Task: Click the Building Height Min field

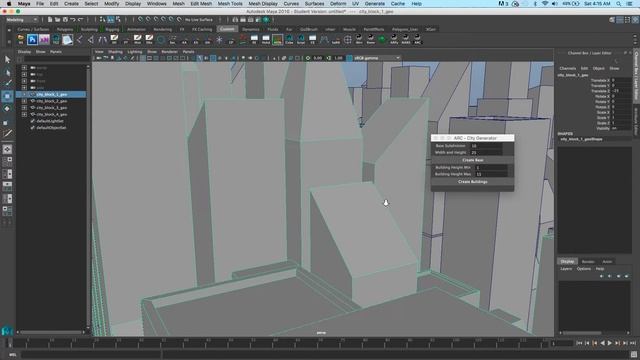Action: point(491,168)
